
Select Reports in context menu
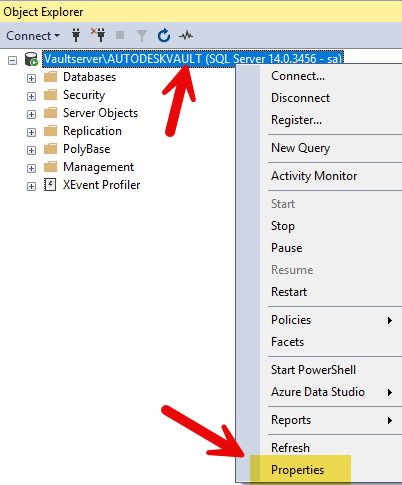point(291,420)
